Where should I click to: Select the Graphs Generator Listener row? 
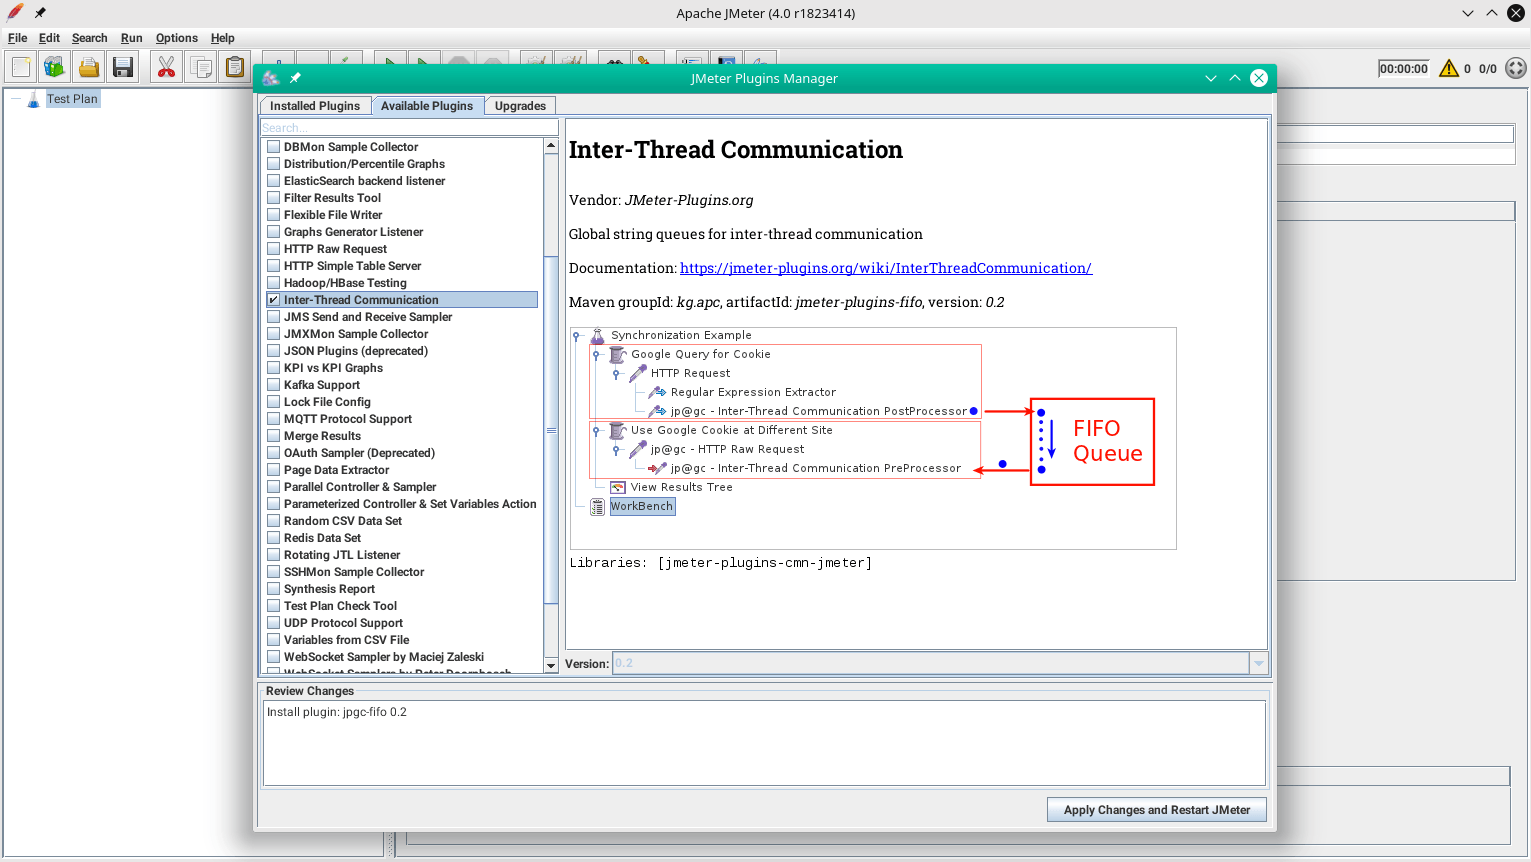pyautogui.click(x=402, y=232)
